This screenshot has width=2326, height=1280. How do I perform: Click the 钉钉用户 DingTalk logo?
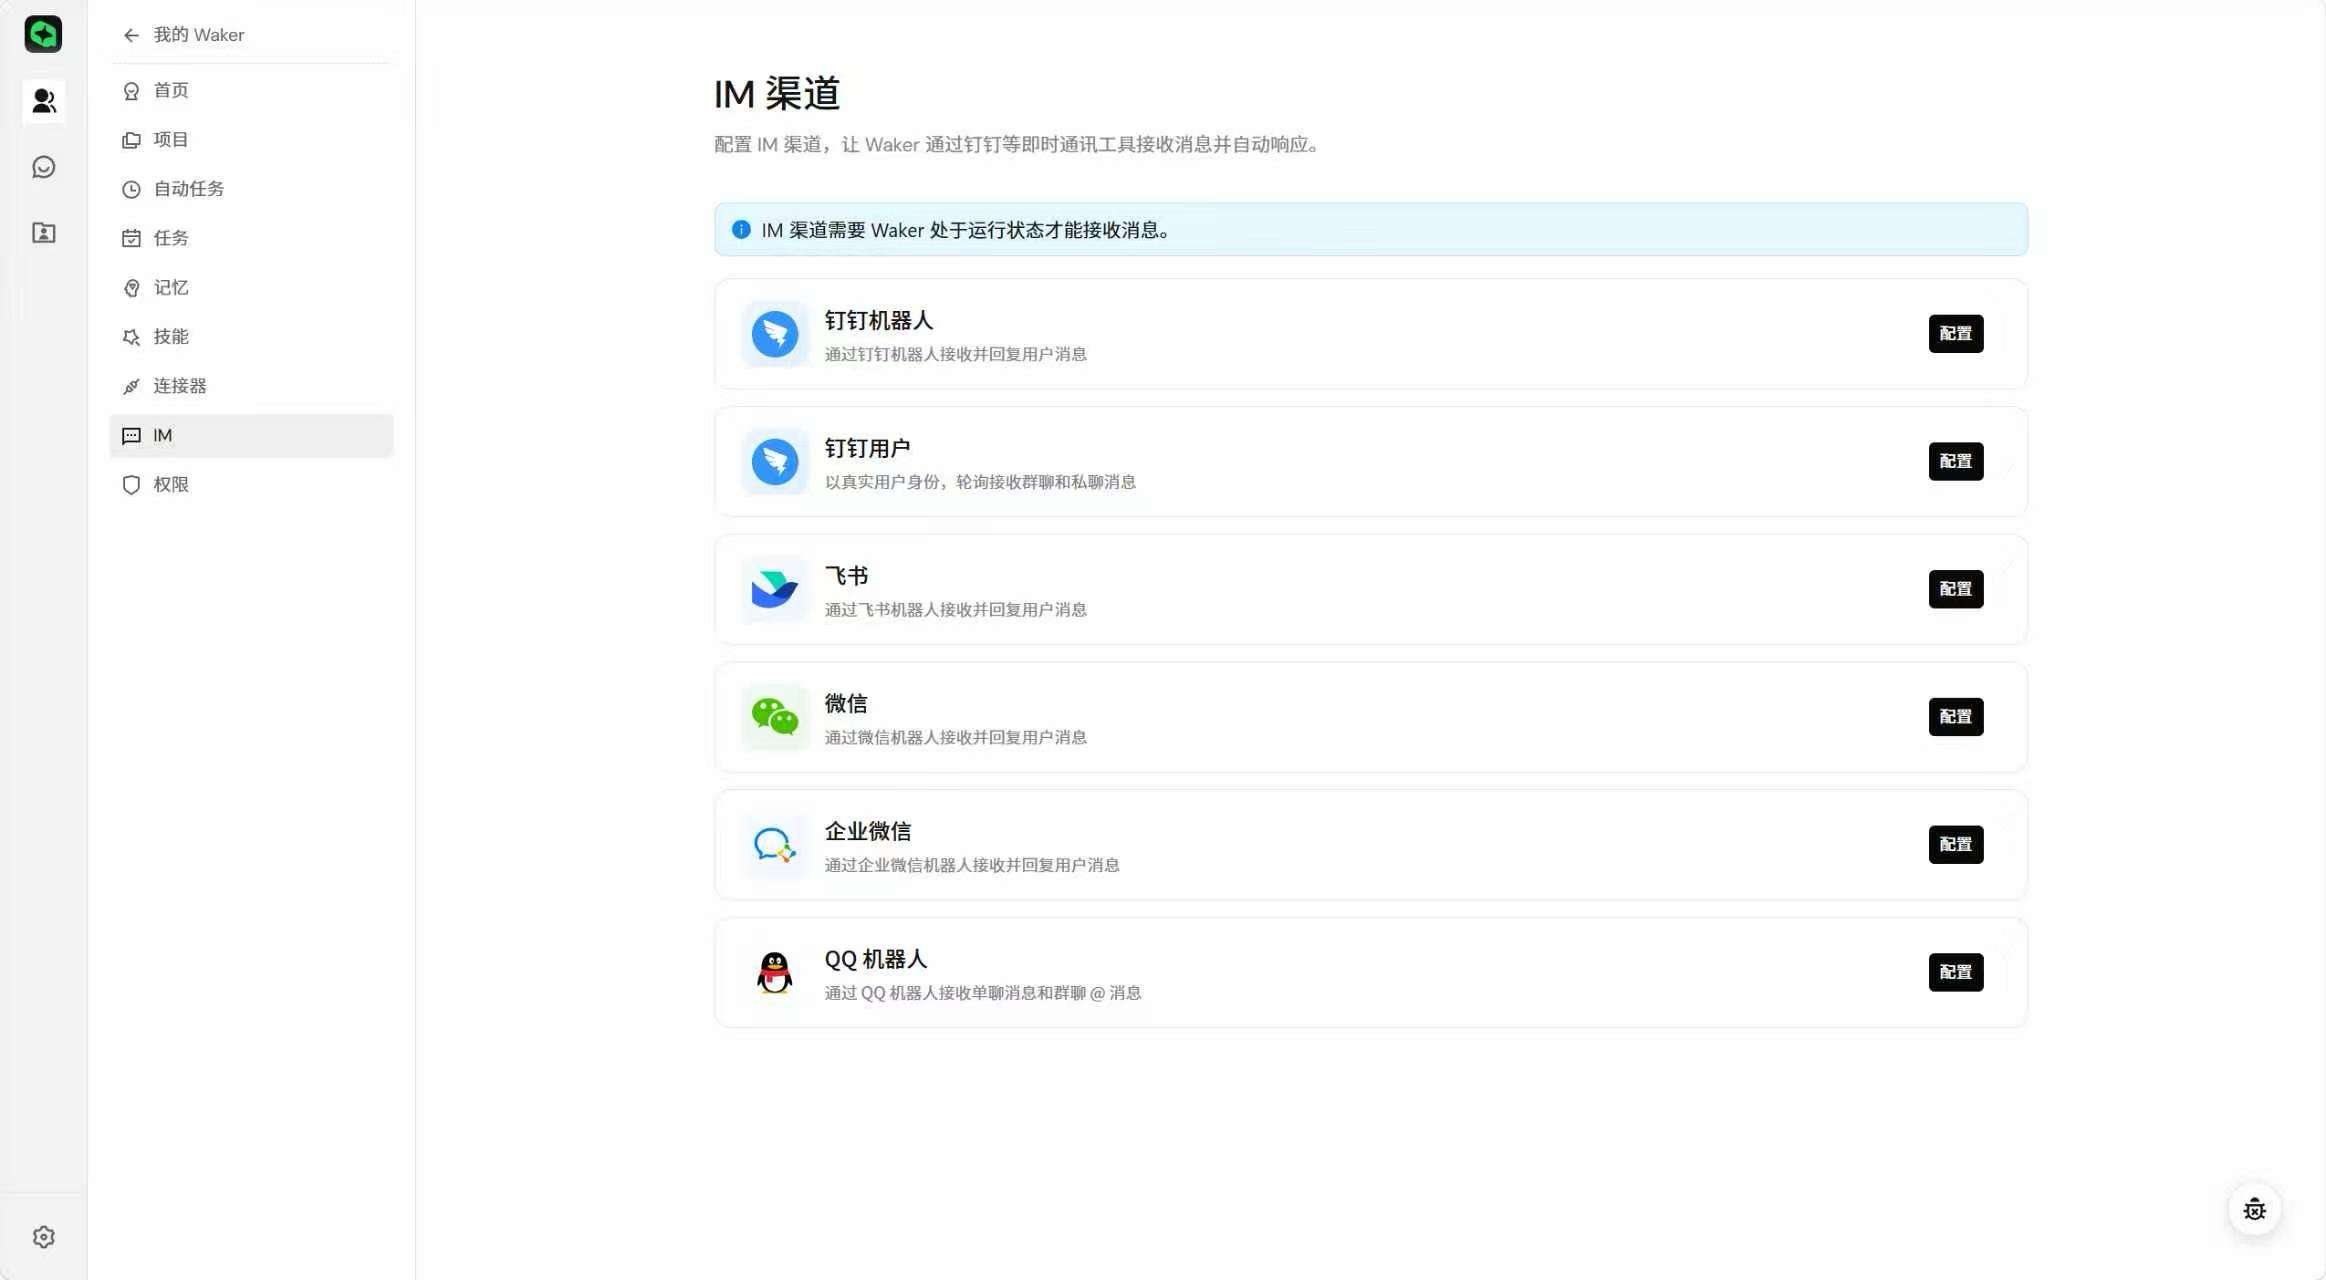(x=775, y=462)
